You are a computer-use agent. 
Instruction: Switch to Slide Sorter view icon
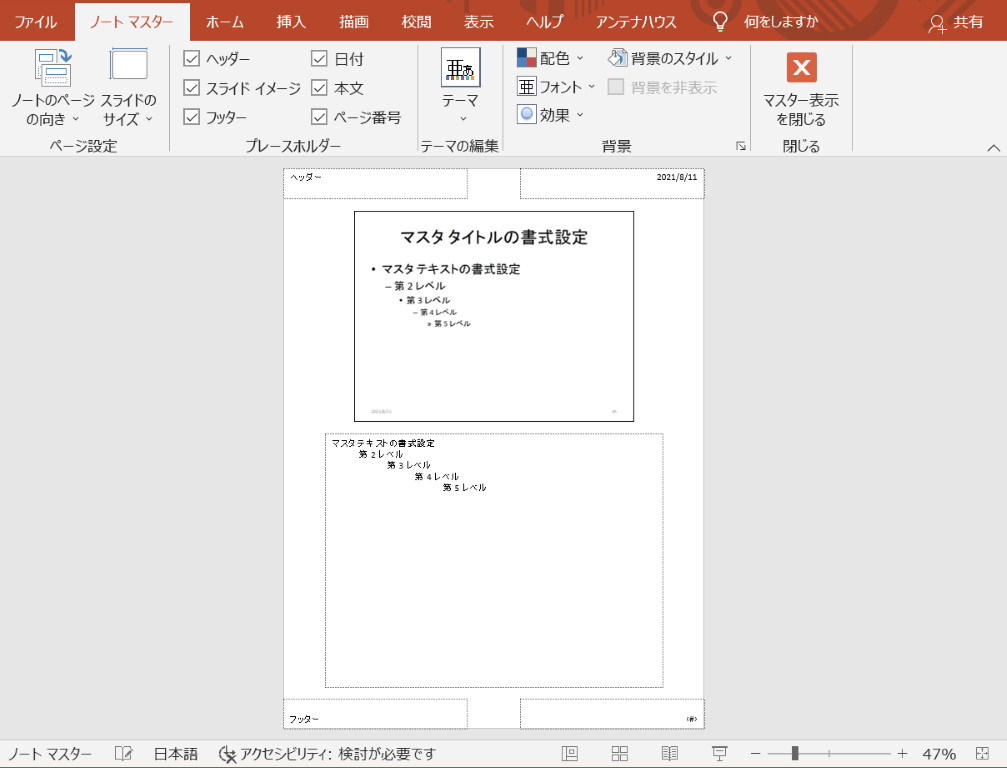(x=620, y=754)
